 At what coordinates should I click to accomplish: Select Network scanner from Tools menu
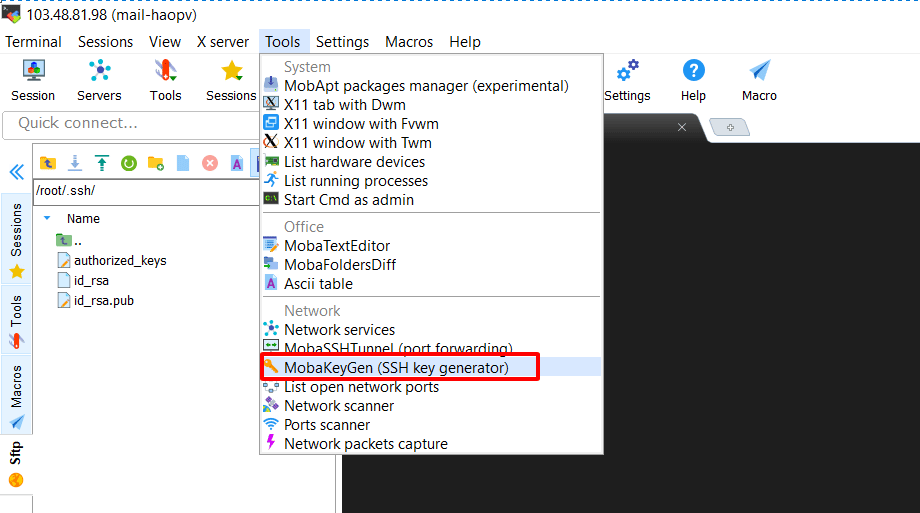(339, 406)
